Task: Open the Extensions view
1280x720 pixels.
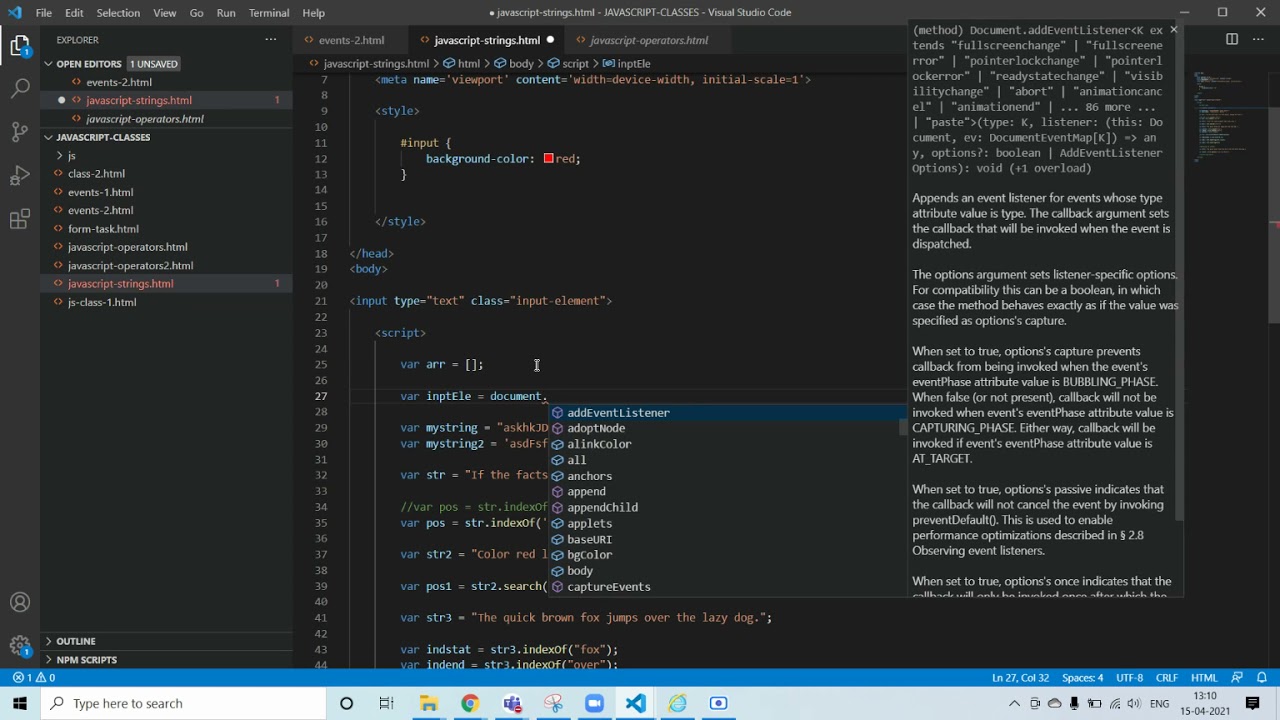Action: (x=20, y=220)
